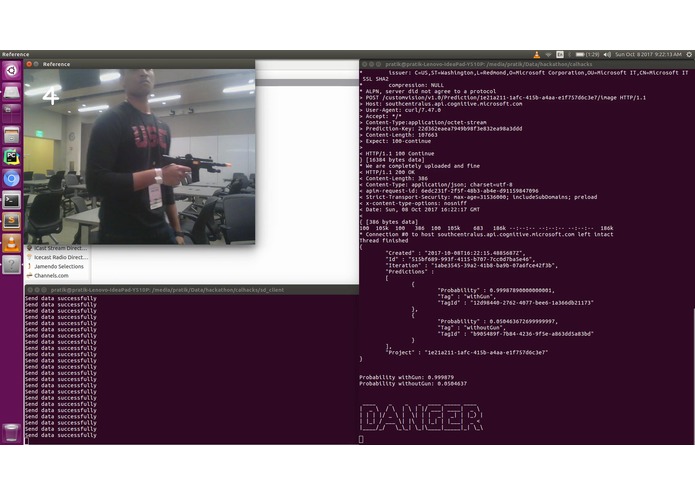Click the question-mark app icon in launcher
The width and height of the screenshot is (695, 494).
(x=12, y=265)
